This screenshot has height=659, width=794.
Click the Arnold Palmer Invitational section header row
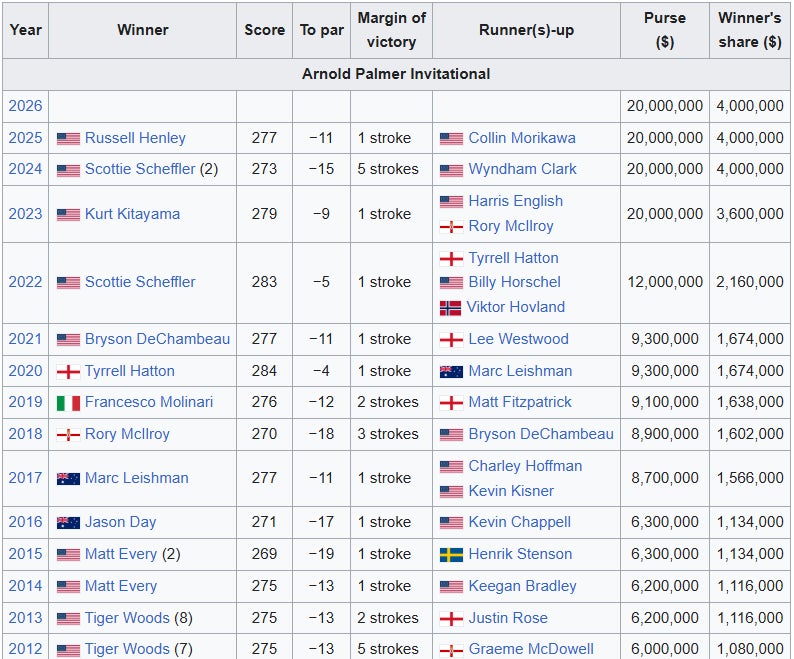396,74
